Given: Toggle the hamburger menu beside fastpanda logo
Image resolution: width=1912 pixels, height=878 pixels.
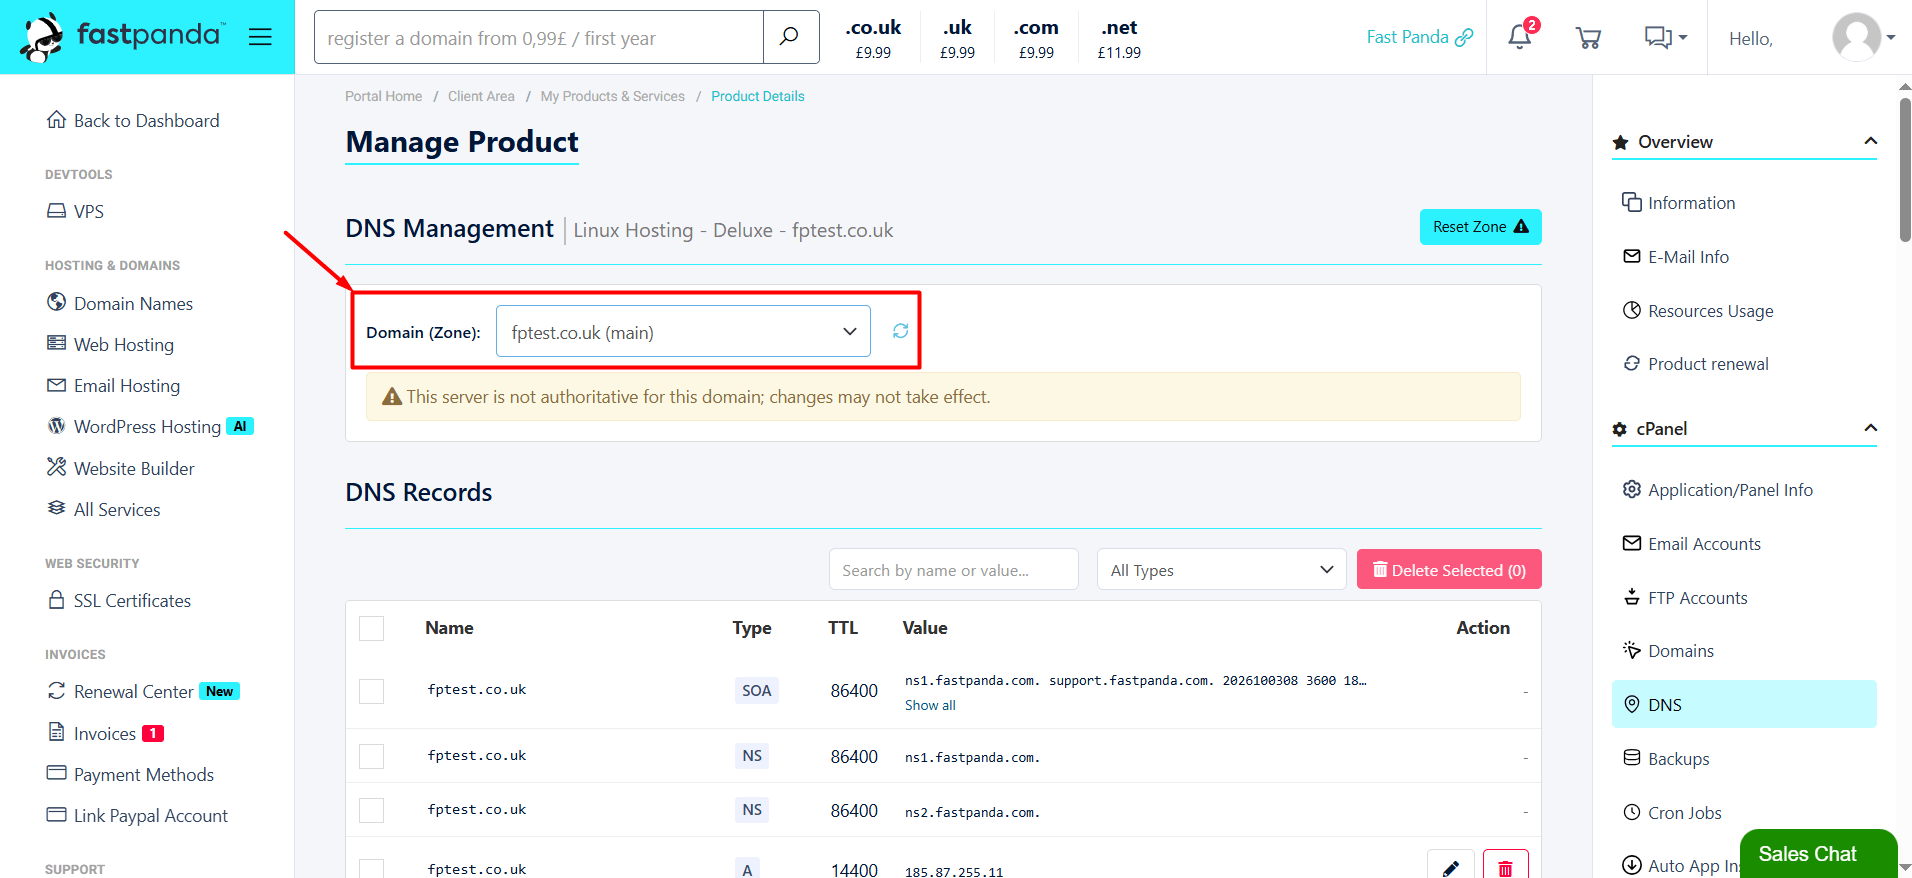Looking at the screenshot, I should 260,37.
